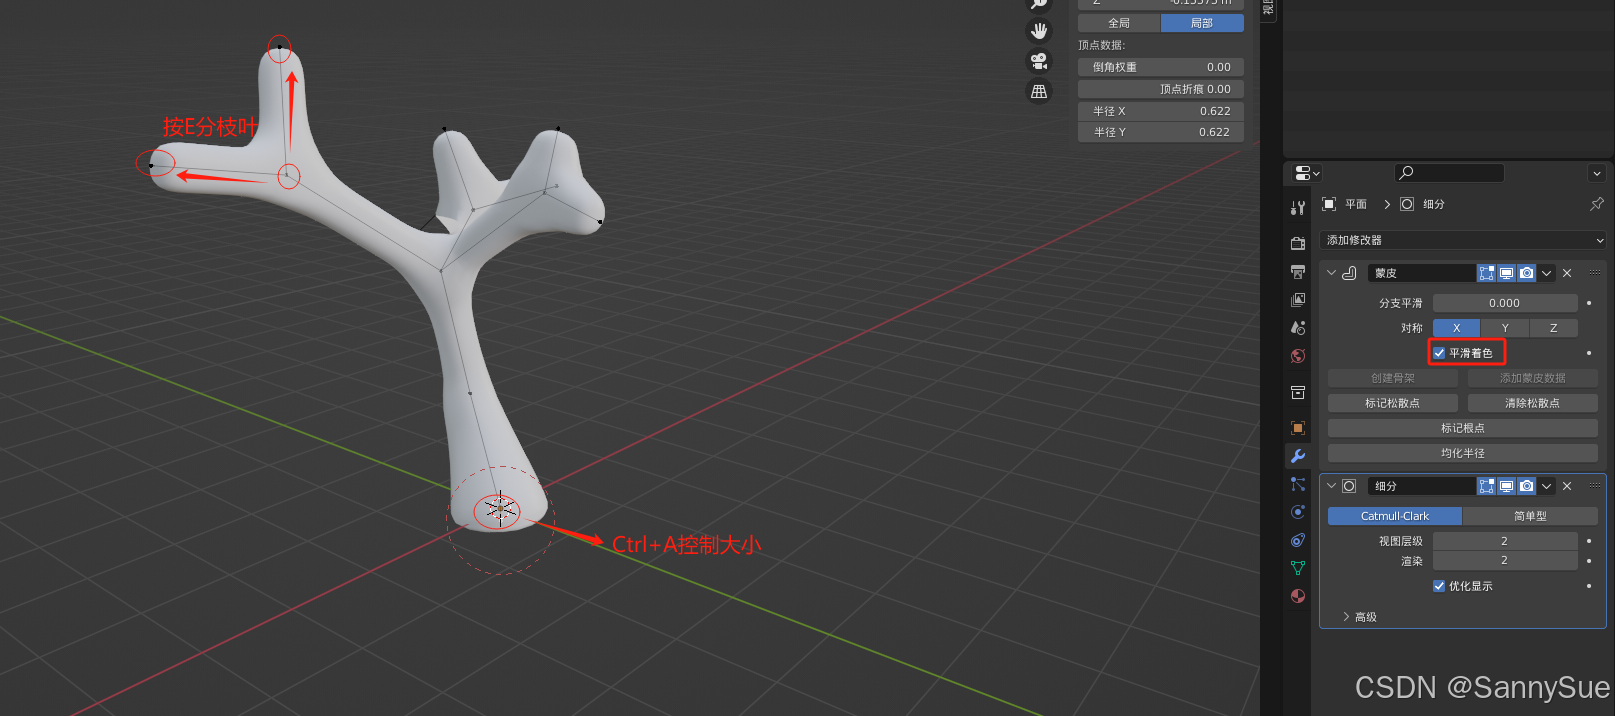
Task: Select the 全局 tab
Action: coord(1119,23)
